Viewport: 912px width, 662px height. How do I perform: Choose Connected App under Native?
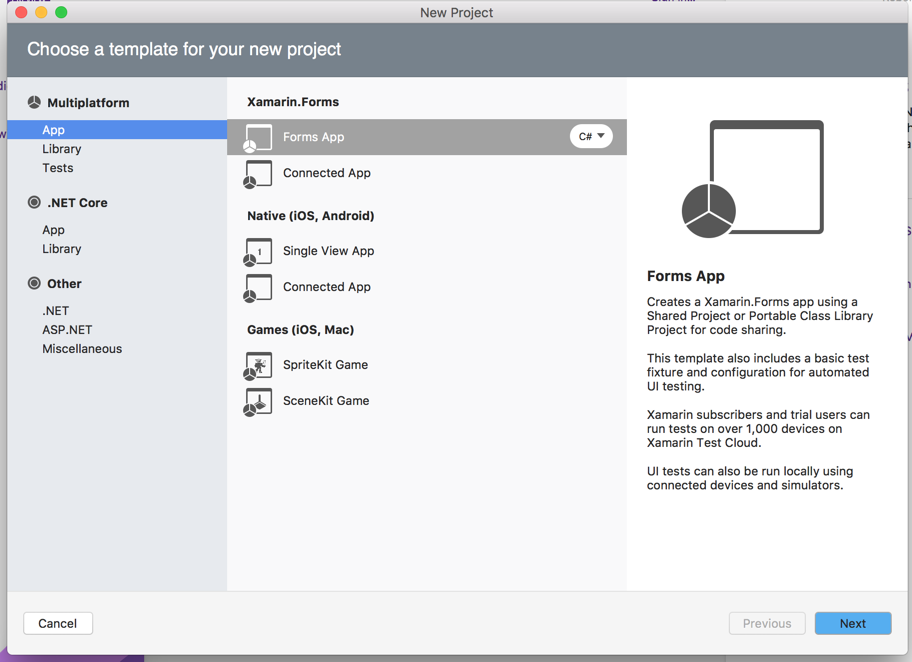(x=327, y=287)
